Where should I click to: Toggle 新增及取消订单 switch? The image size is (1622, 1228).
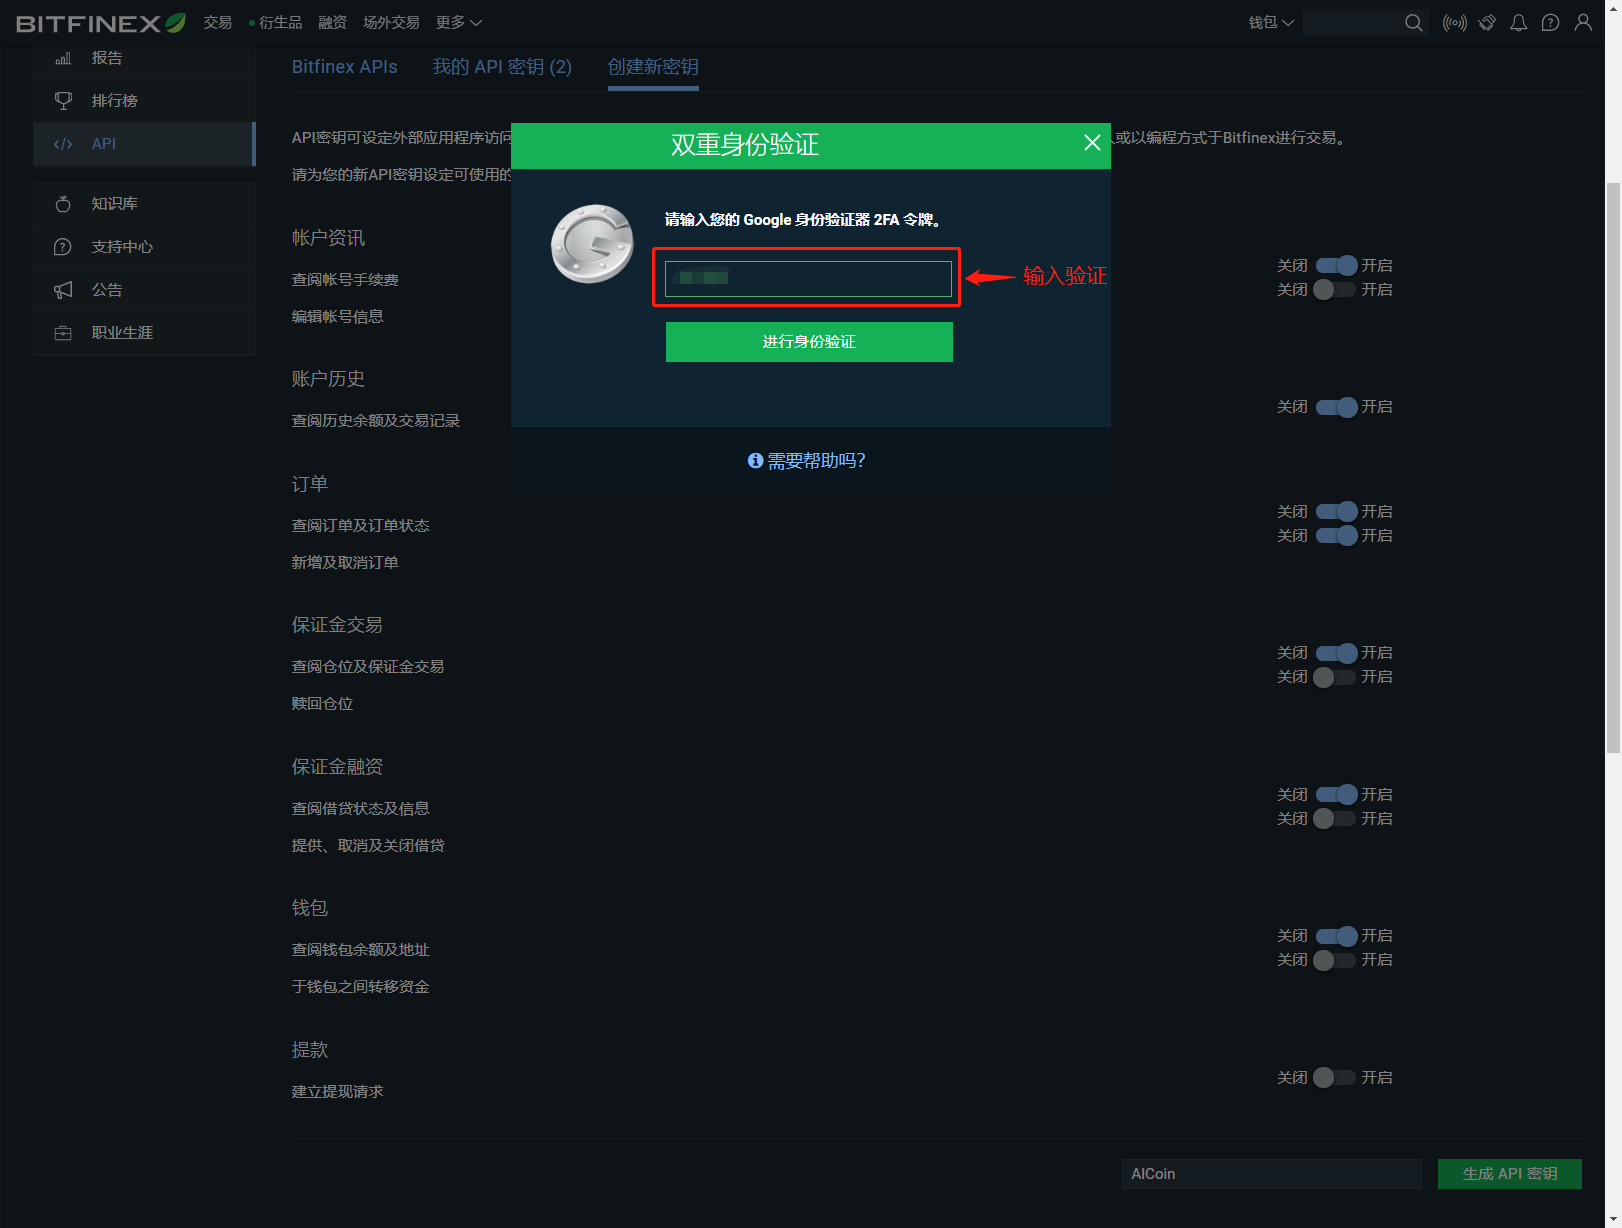pos(1336,536)
